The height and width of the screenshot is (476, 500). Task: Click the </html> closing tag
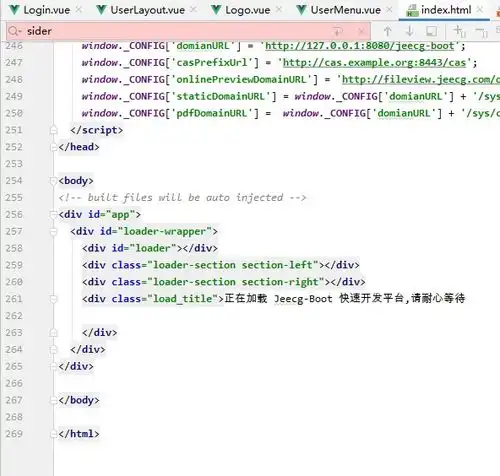(x=79, y=434)
